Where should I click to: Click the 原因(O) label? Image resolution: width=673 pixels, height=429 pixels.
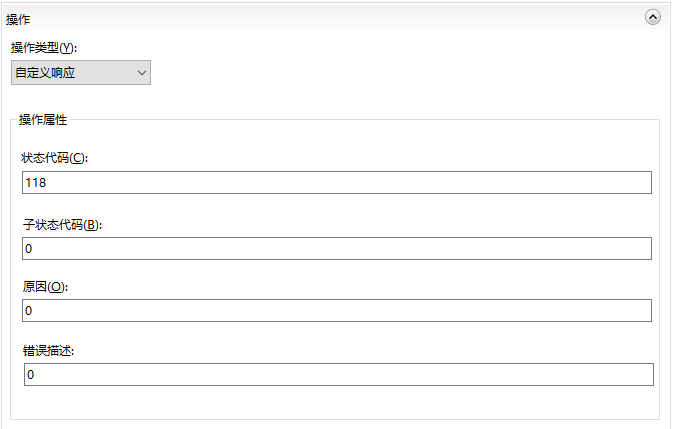(x=45, y=287)
